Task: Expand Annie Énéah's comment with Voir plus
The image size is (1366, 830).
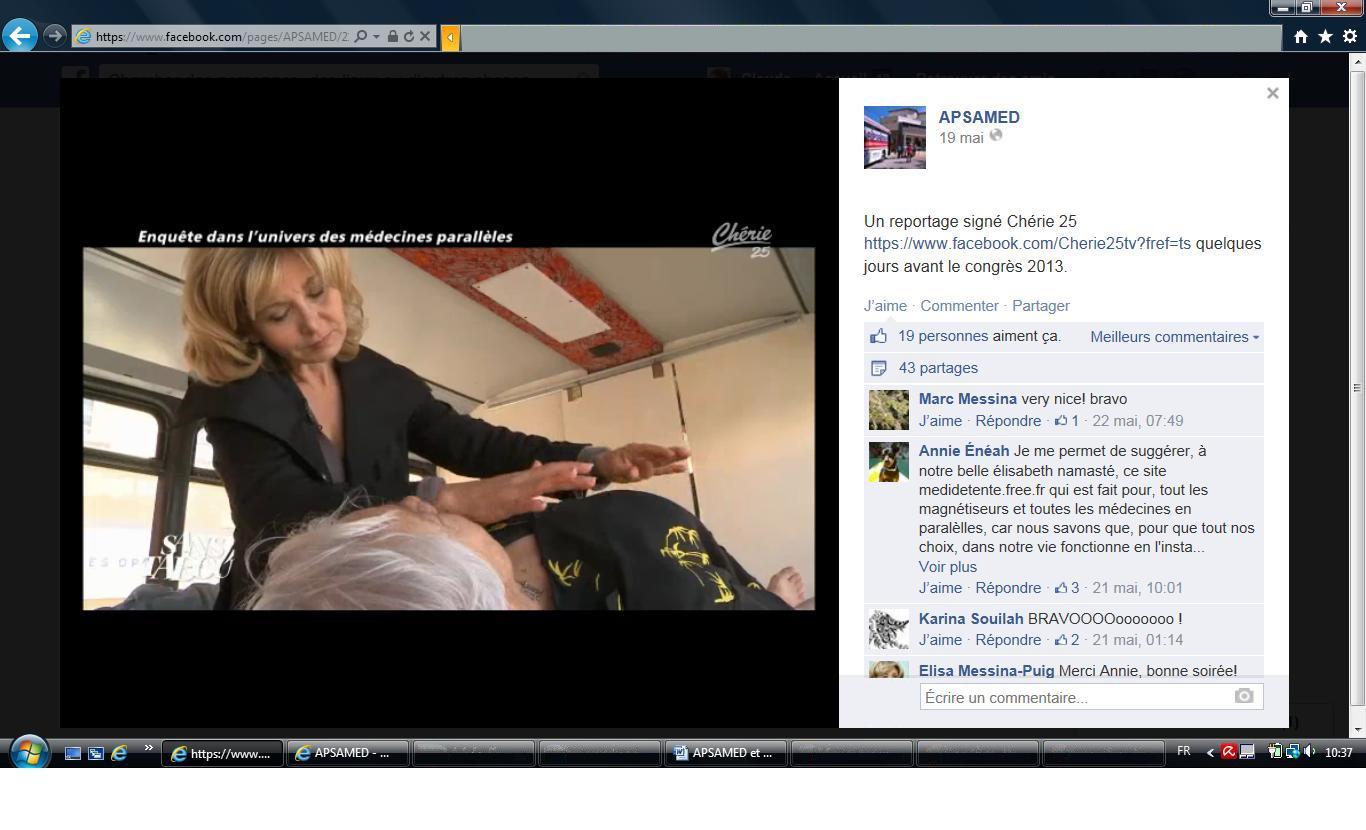Action: (947, 567)
